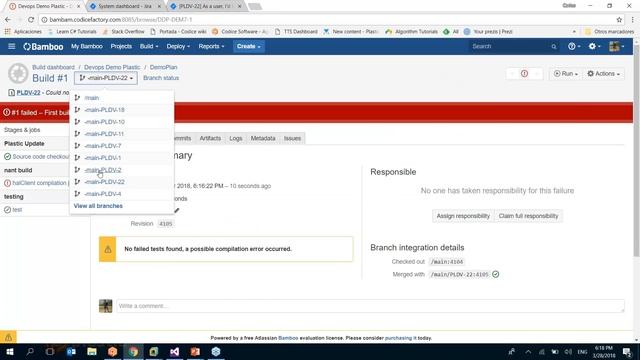Open My Bamboo page

(x=87, y=47)
